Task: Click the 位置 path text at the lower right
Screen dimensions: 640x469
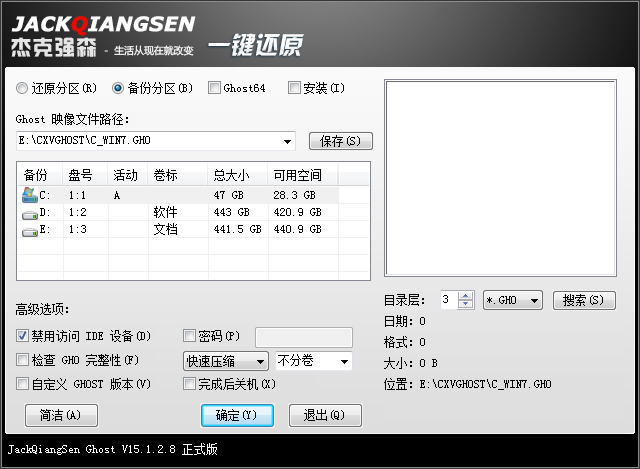Action: click(485, 384)
